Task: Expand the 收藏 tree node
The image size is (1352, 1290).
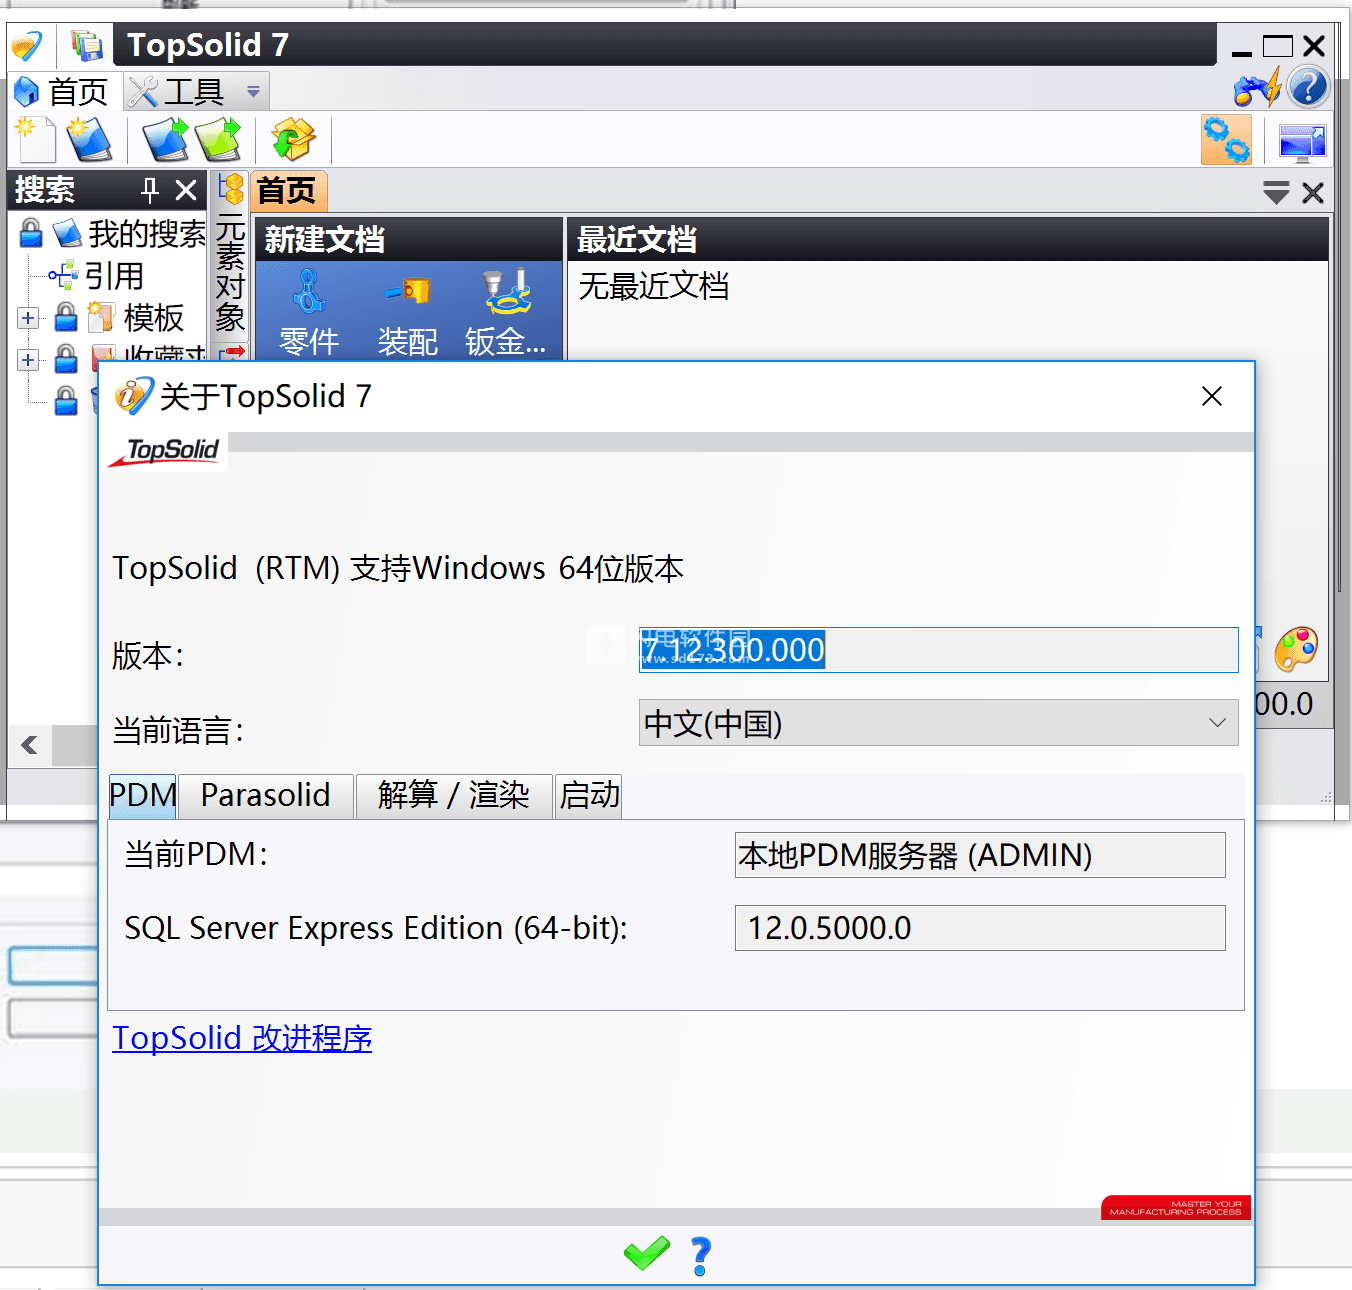Action: 28,359
